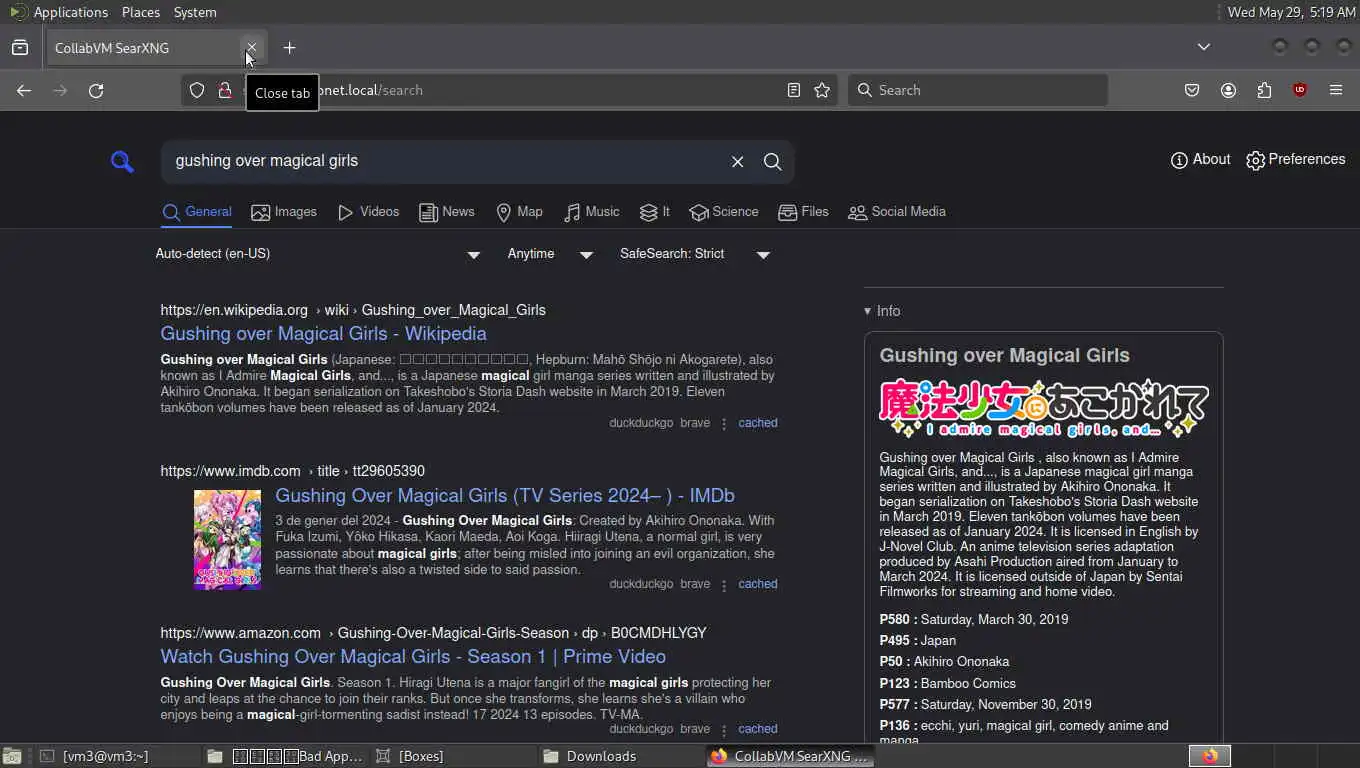Image resolution: width=1360 pixels, height=768 pixels.
Task: Switch to the Social Media tab
Action: pyautogui.click(x=896, y=212)
